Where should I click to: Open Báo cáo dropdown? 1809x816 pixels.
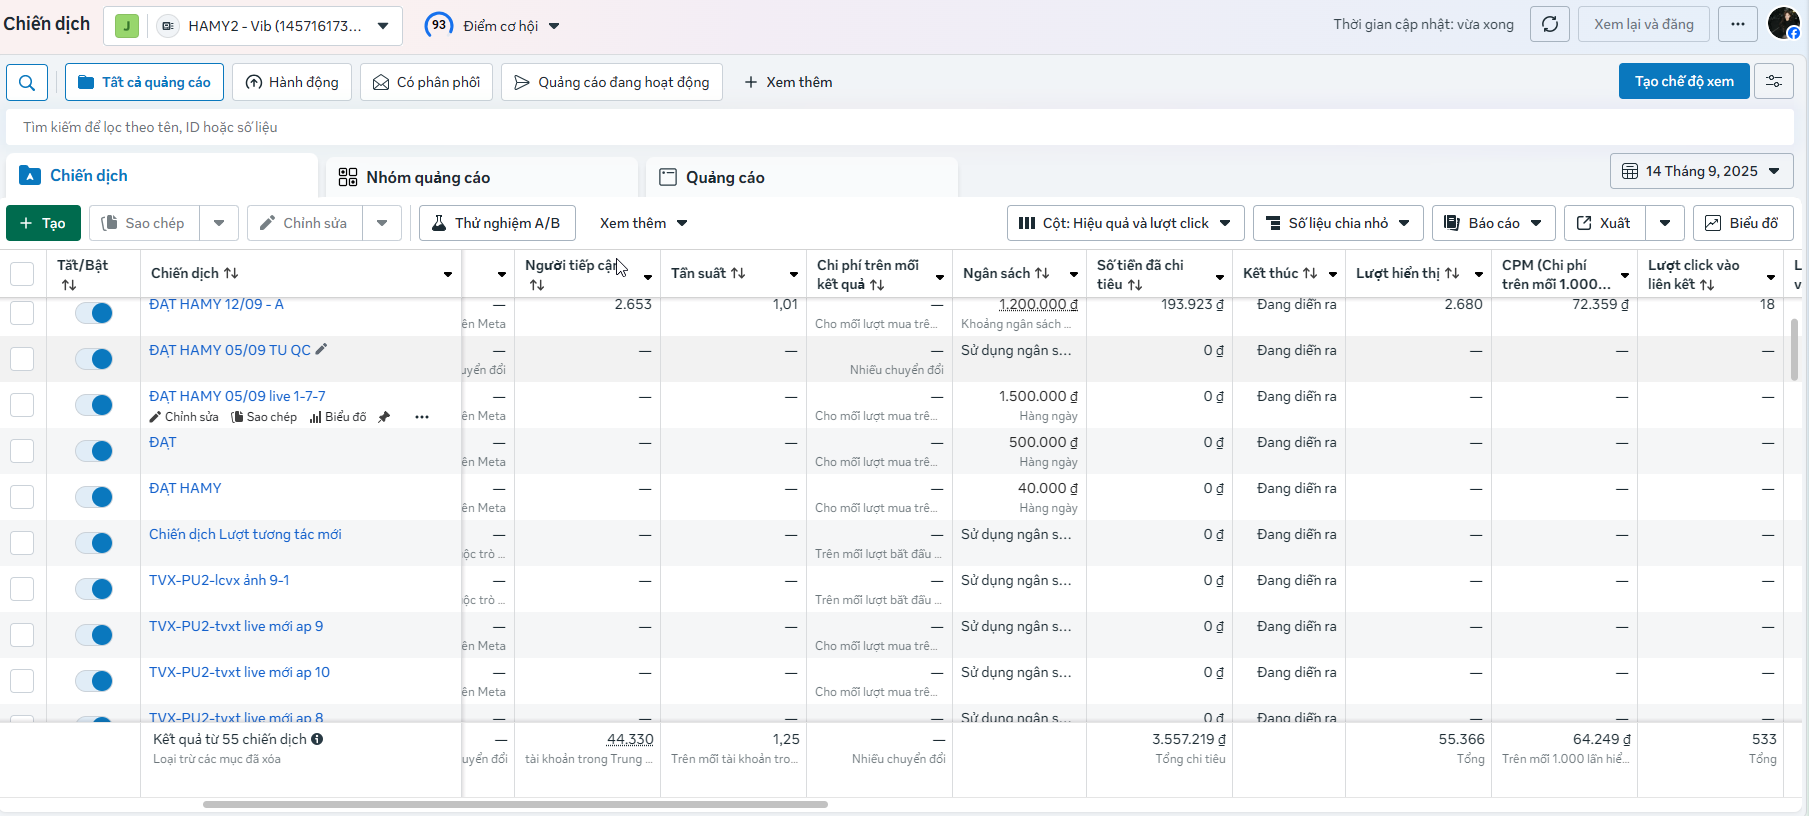click(x=1494, y=223)
